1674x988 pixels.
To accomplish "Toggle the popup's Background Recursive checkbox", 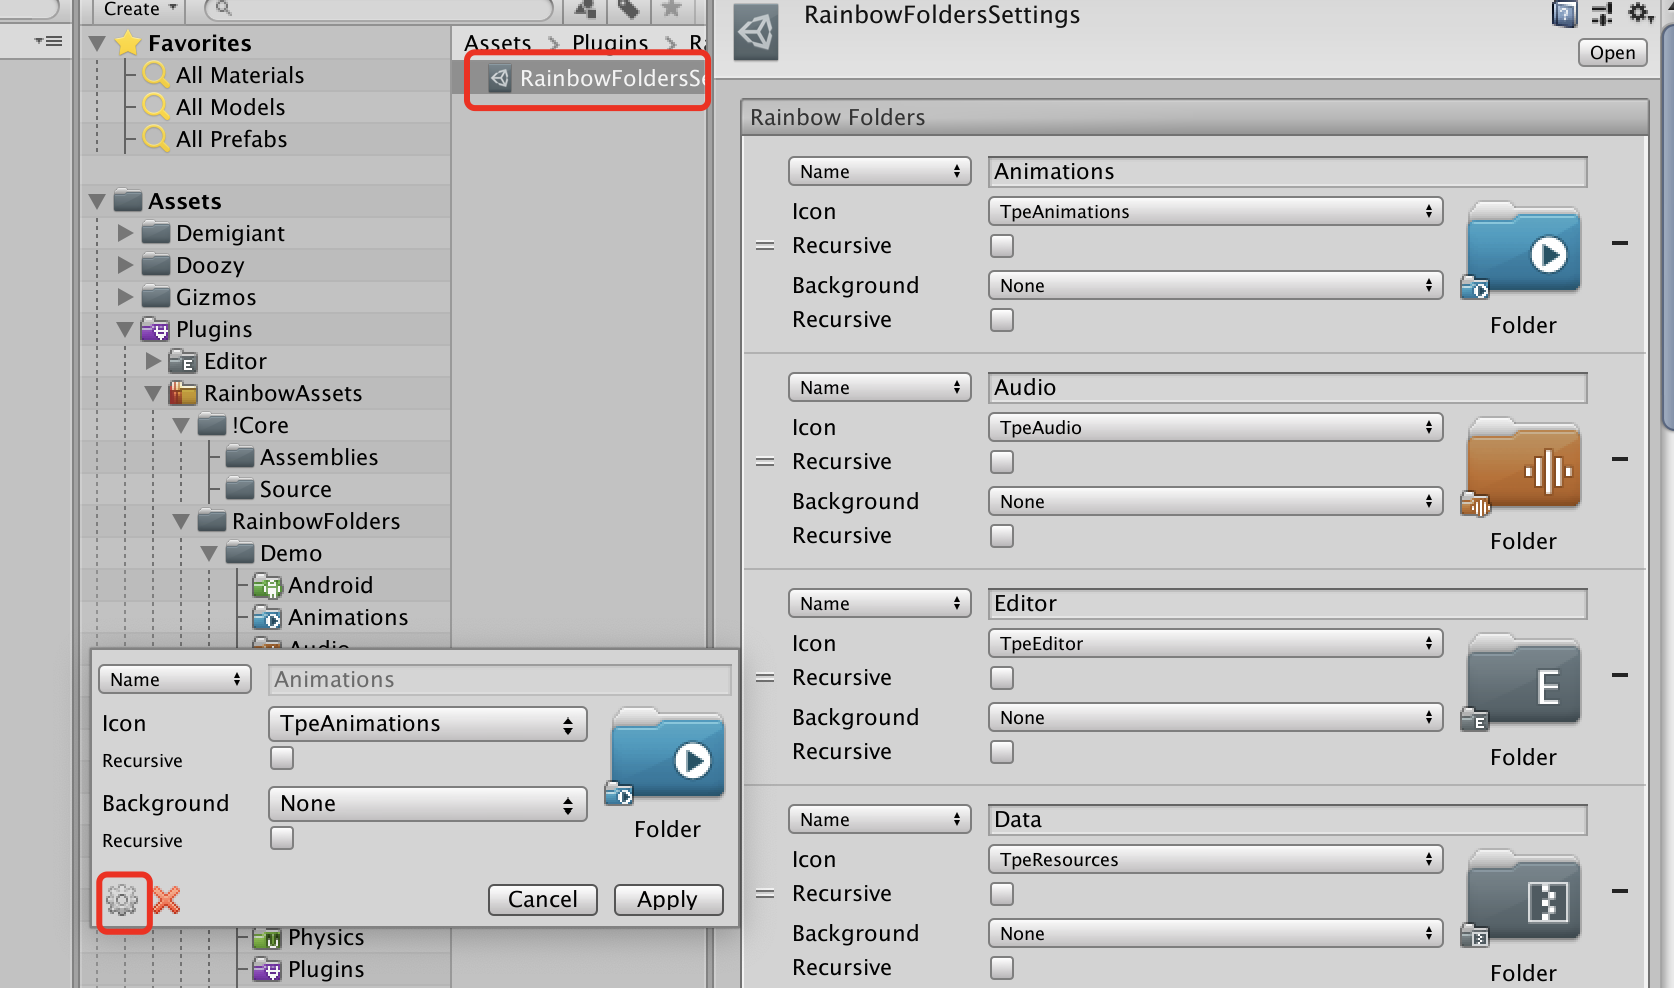I will pyautogui.click(x=282, y=838).
